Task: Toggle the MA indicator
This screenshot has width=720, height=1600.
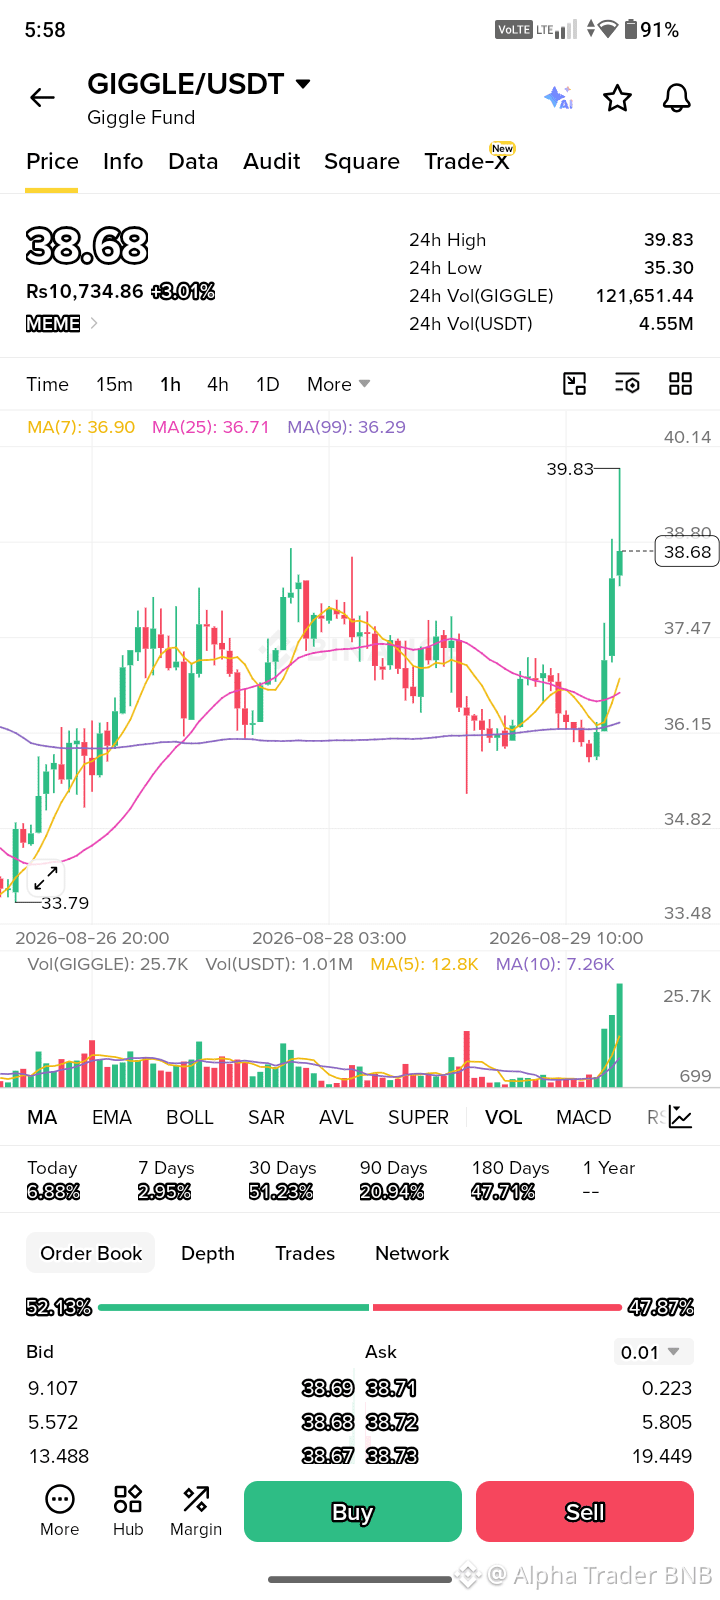Action: (42, 1117)
